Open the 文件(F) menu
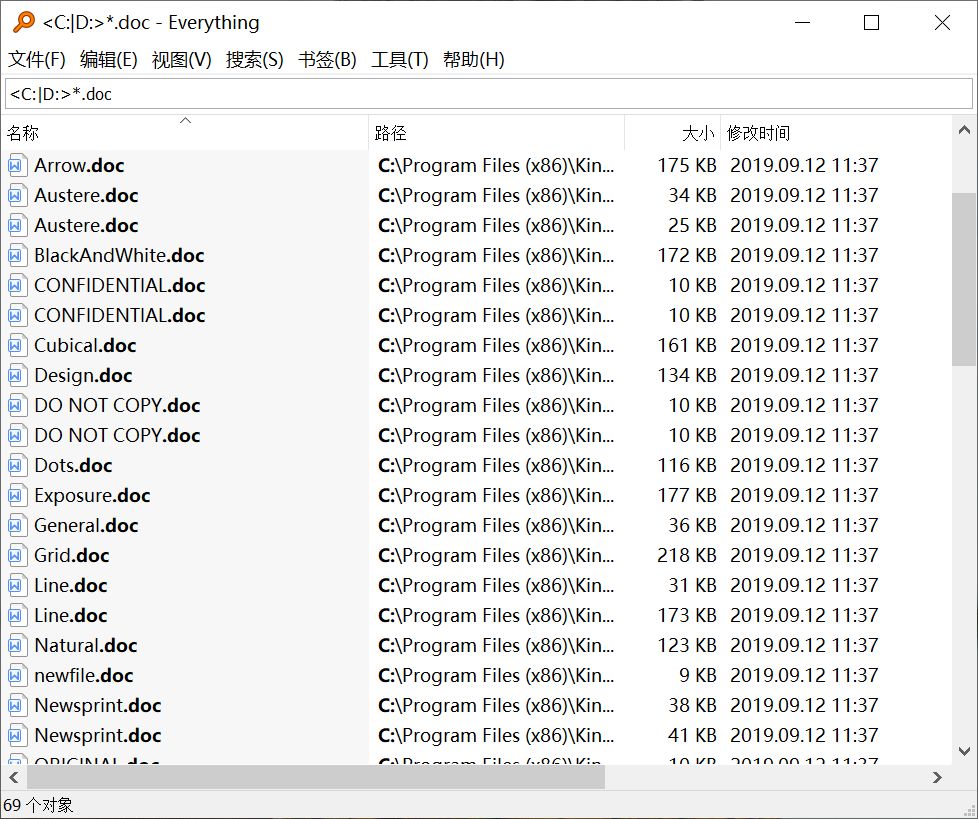 [37, 60]
